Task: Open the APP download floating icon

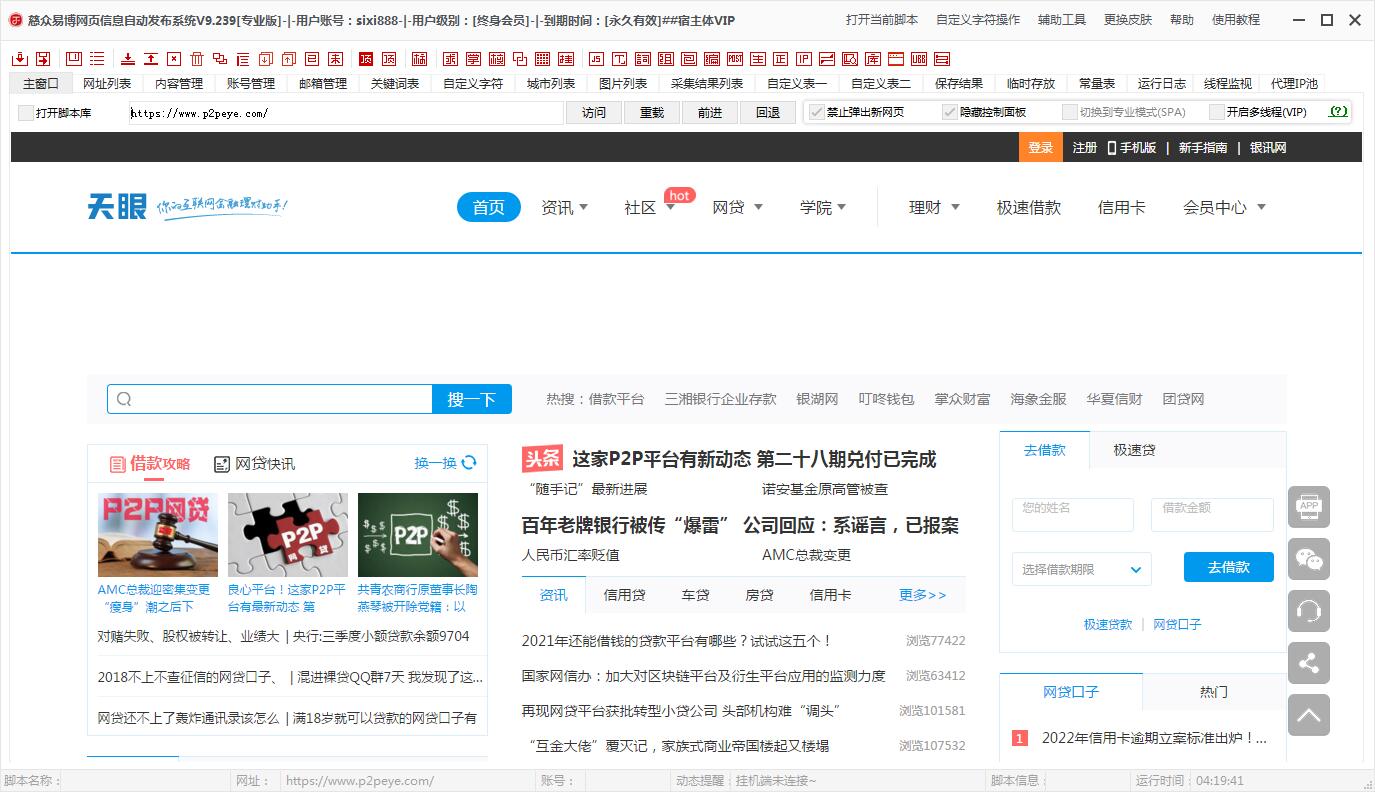Action: 1309,507
